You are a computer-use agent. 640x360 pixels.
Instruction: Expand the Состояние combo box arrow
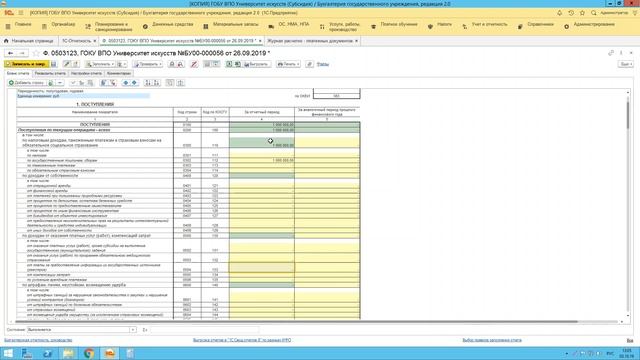(x=133, y=330)
